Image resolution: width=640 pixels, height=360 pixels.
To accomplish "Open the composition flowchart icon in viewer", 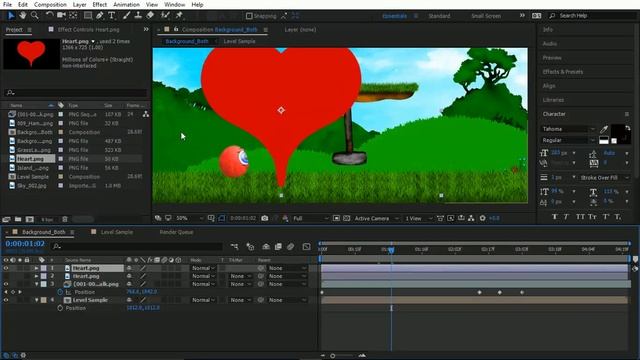I will [471, 218].
